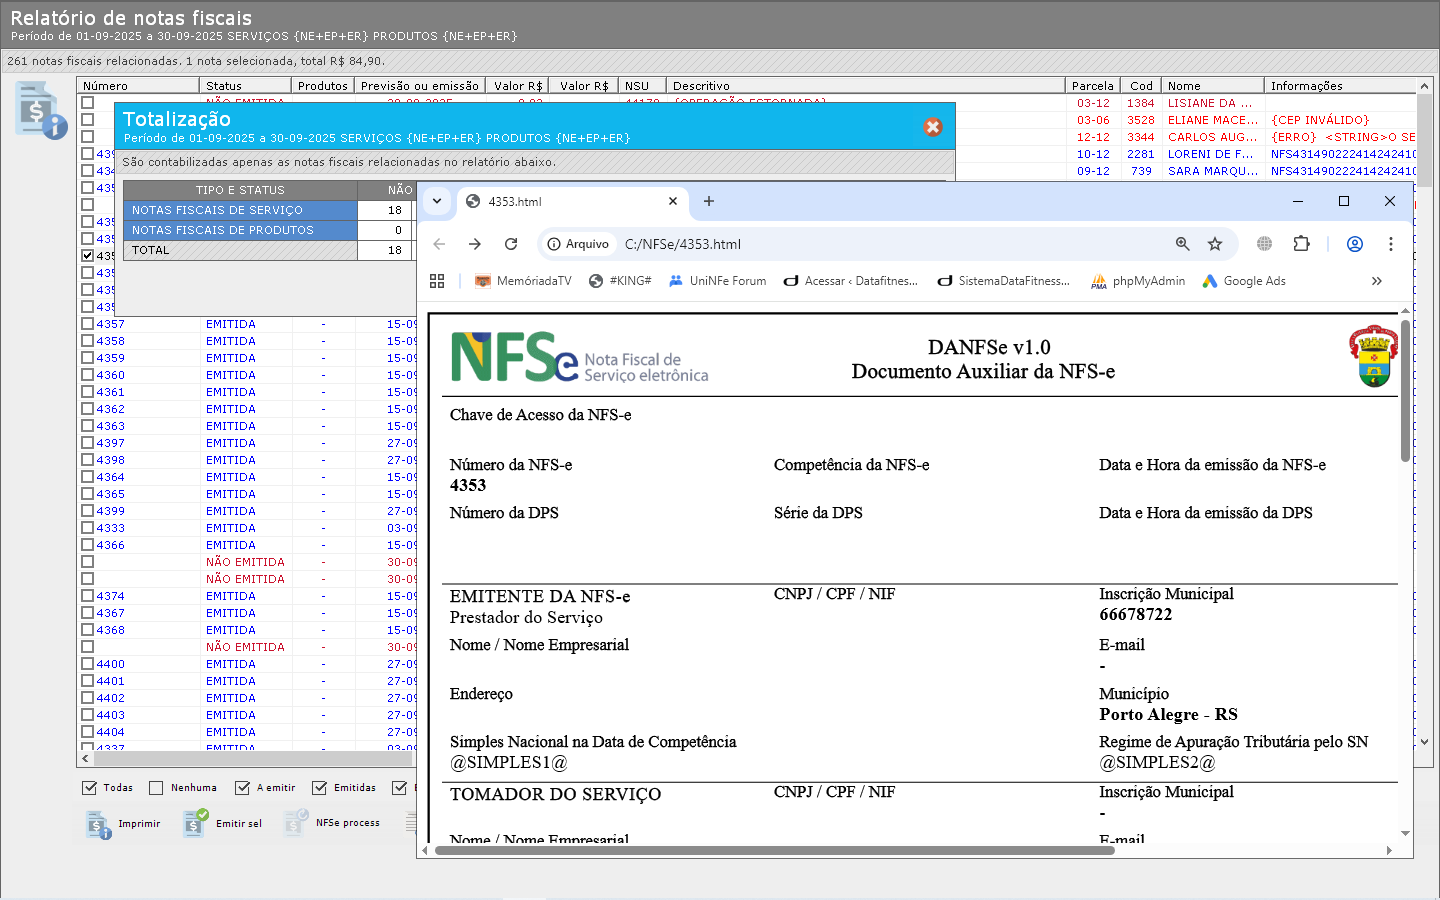
Task: Open the browser profile avatar icon
Action: tap(1355, 244)
